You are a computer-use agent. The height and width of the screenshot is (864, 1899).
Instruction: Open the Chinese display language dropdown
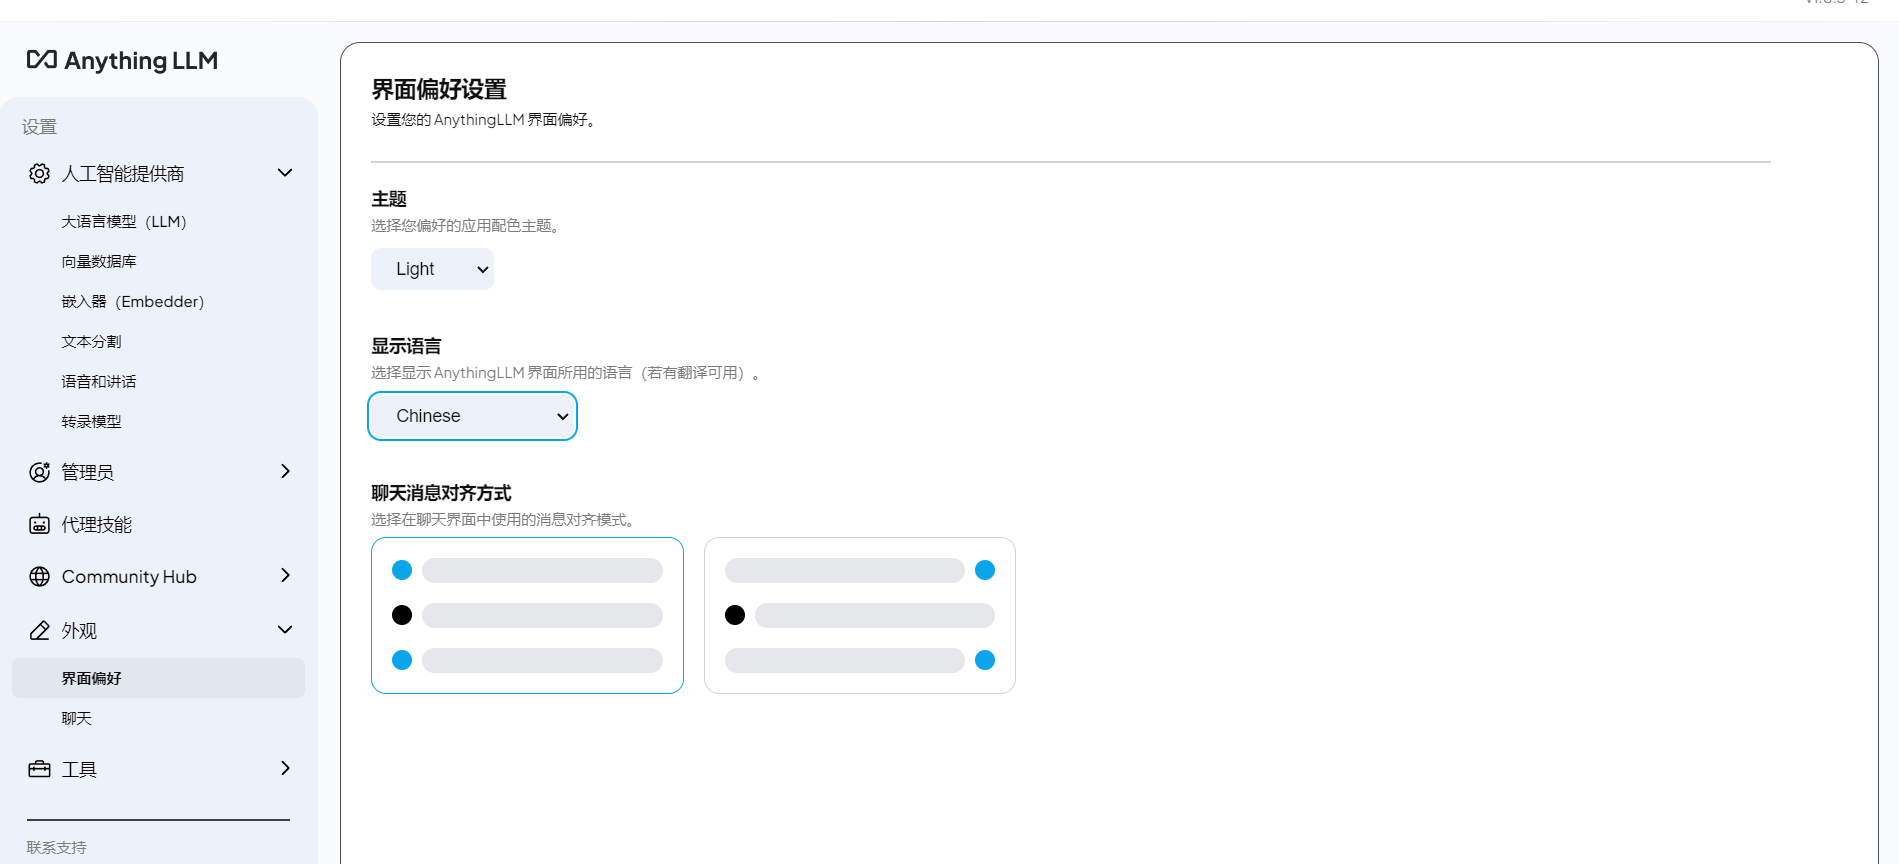[x=473, y=416]
